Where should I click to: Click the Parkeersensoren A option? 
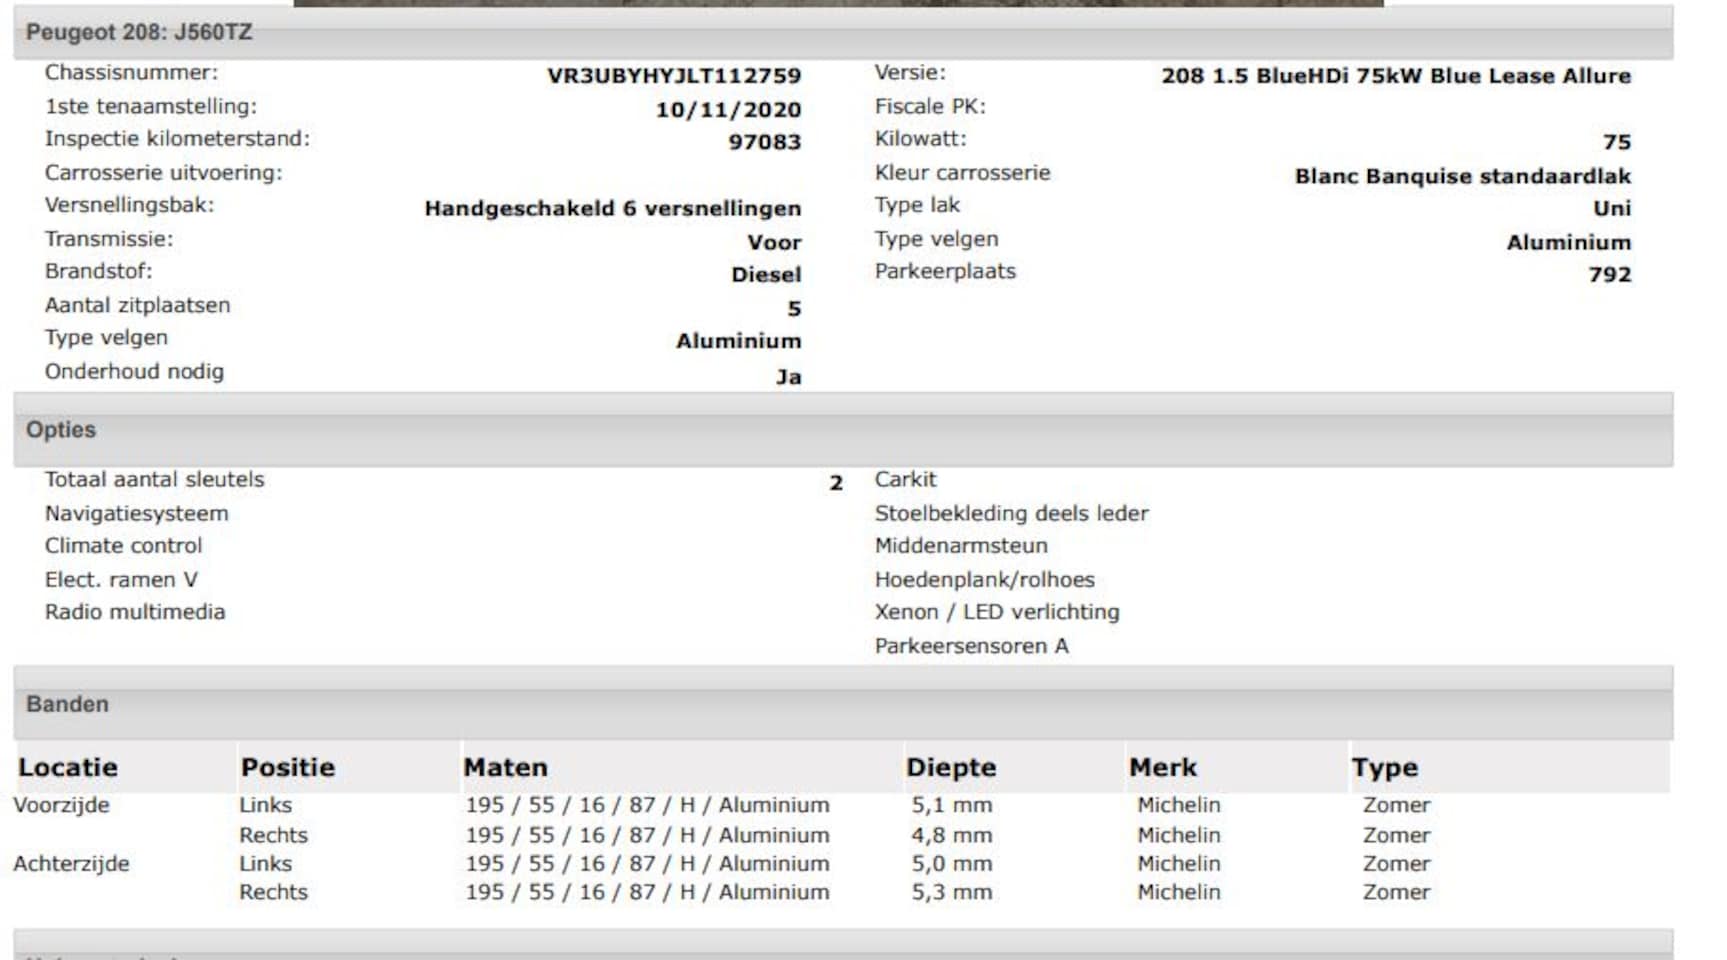(971, 646)
